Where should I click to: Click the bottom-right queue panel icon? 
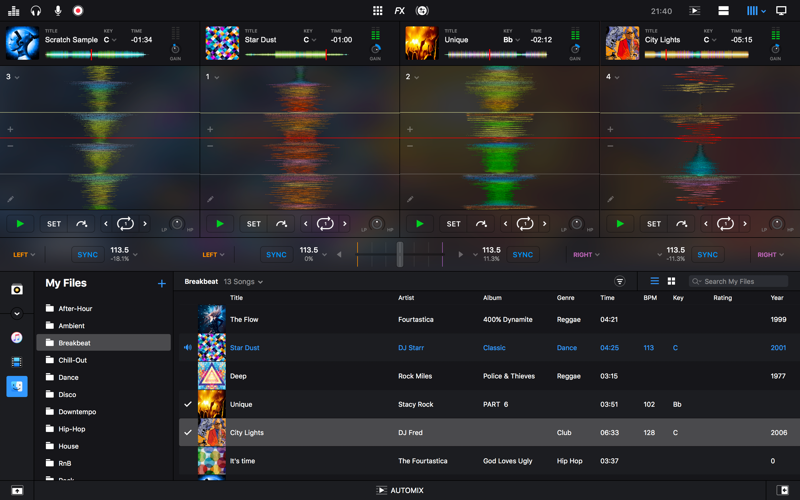click(x=783, y=490)
